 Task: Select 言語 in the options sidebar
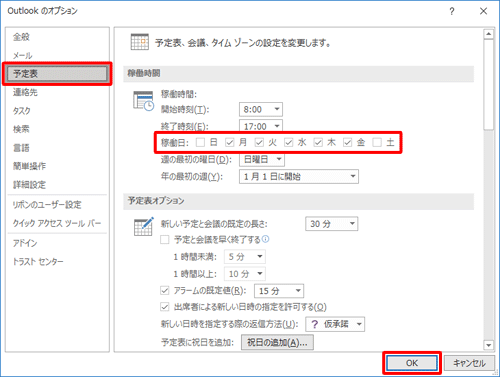(x=57, y=148)
